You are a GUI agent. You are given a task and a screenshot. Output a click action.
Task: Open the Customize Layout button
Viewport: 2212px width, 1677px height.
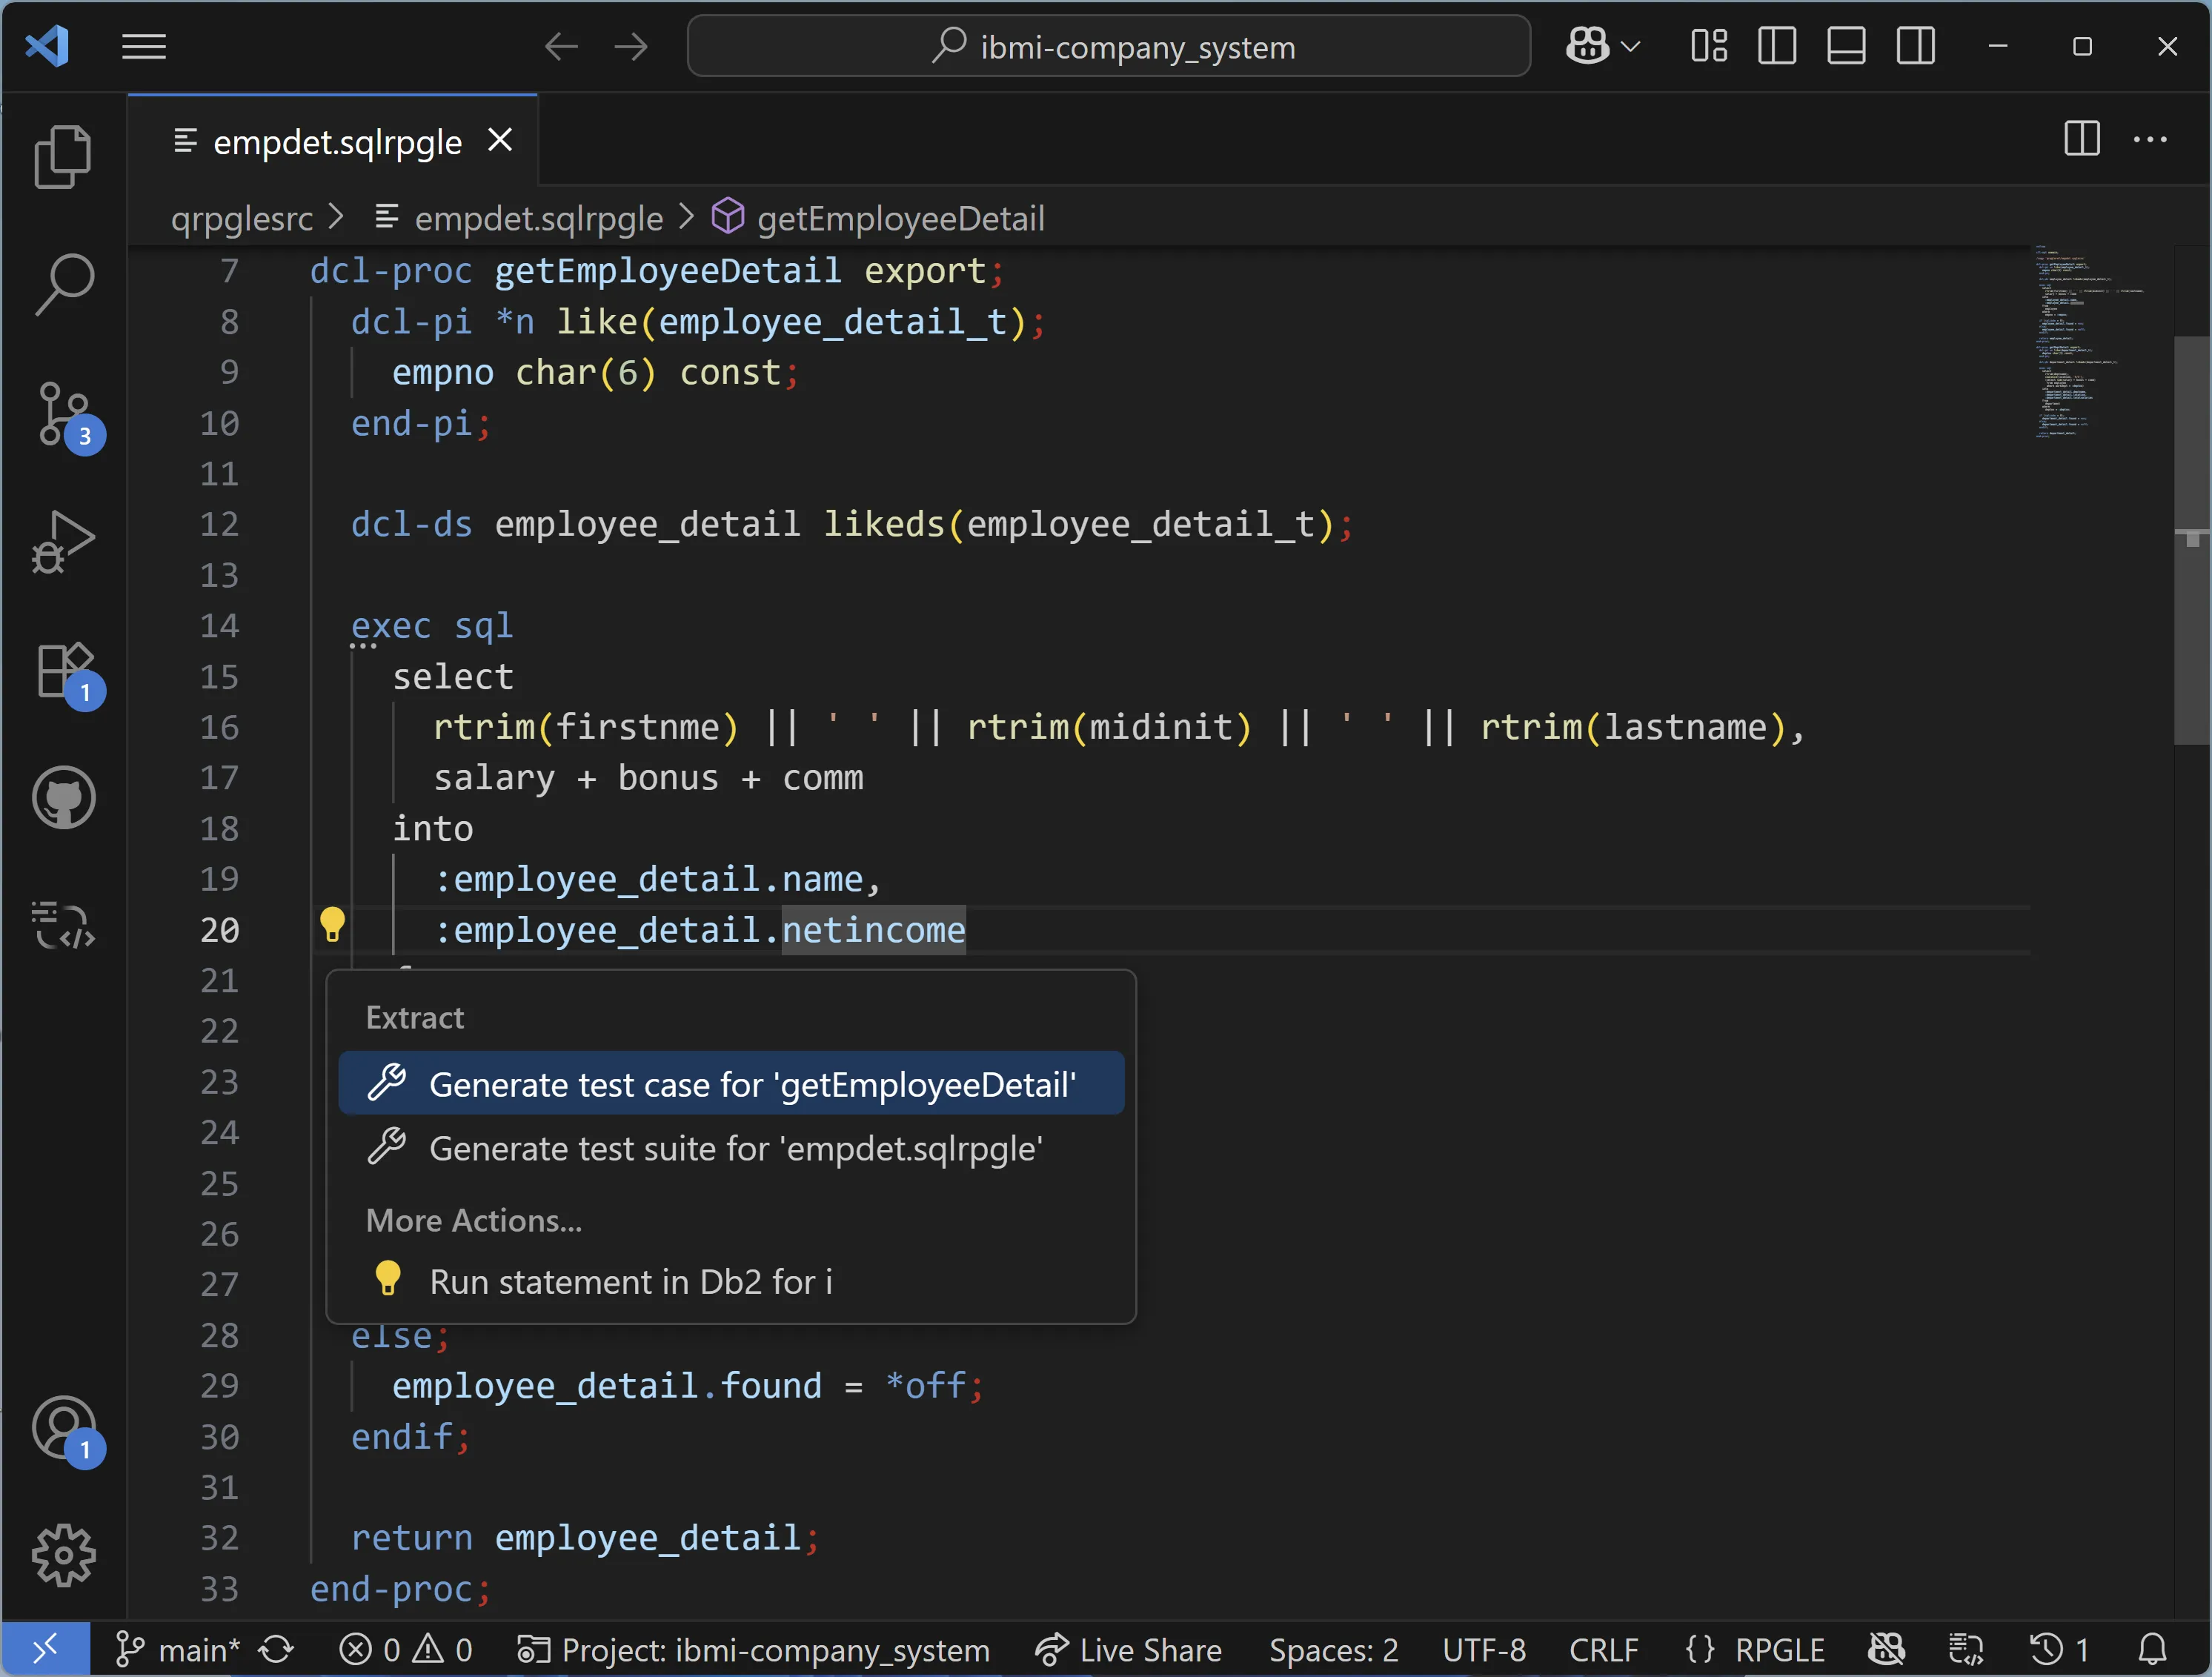[x=1709, y=46]
